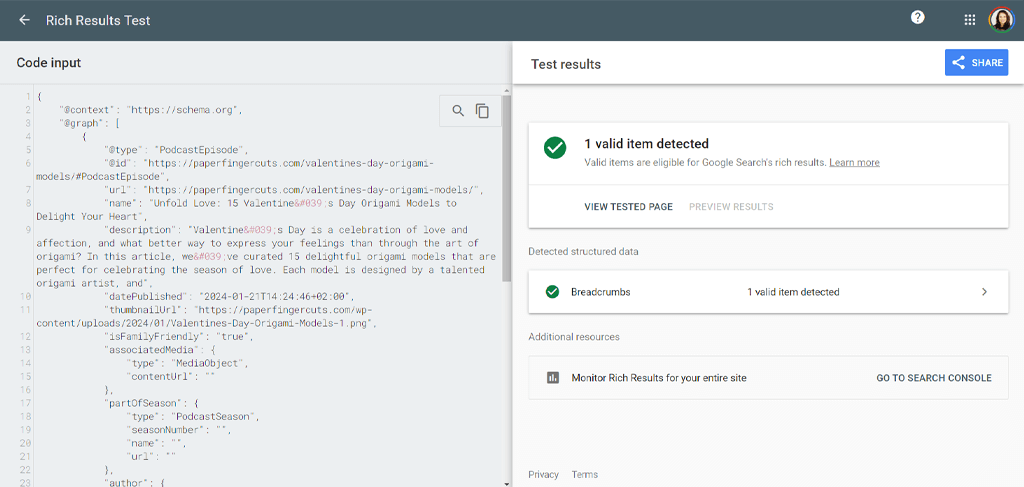Open the Privacy link
This screenshot has height=487, width=1024.
(543, 475)
